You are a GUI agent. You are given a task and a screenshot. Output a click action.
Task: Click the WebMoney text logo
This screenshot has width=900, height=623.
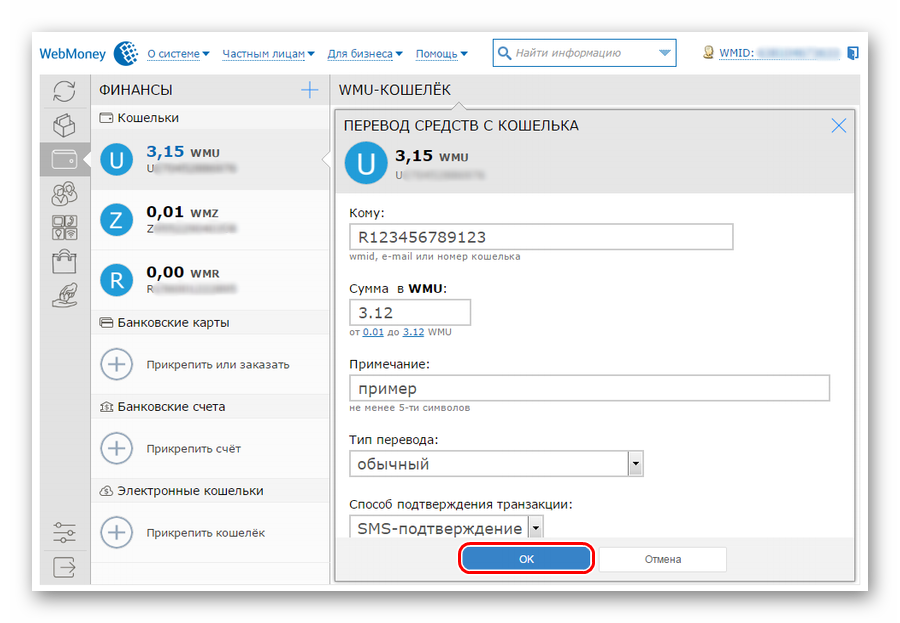tap(72, 53)
